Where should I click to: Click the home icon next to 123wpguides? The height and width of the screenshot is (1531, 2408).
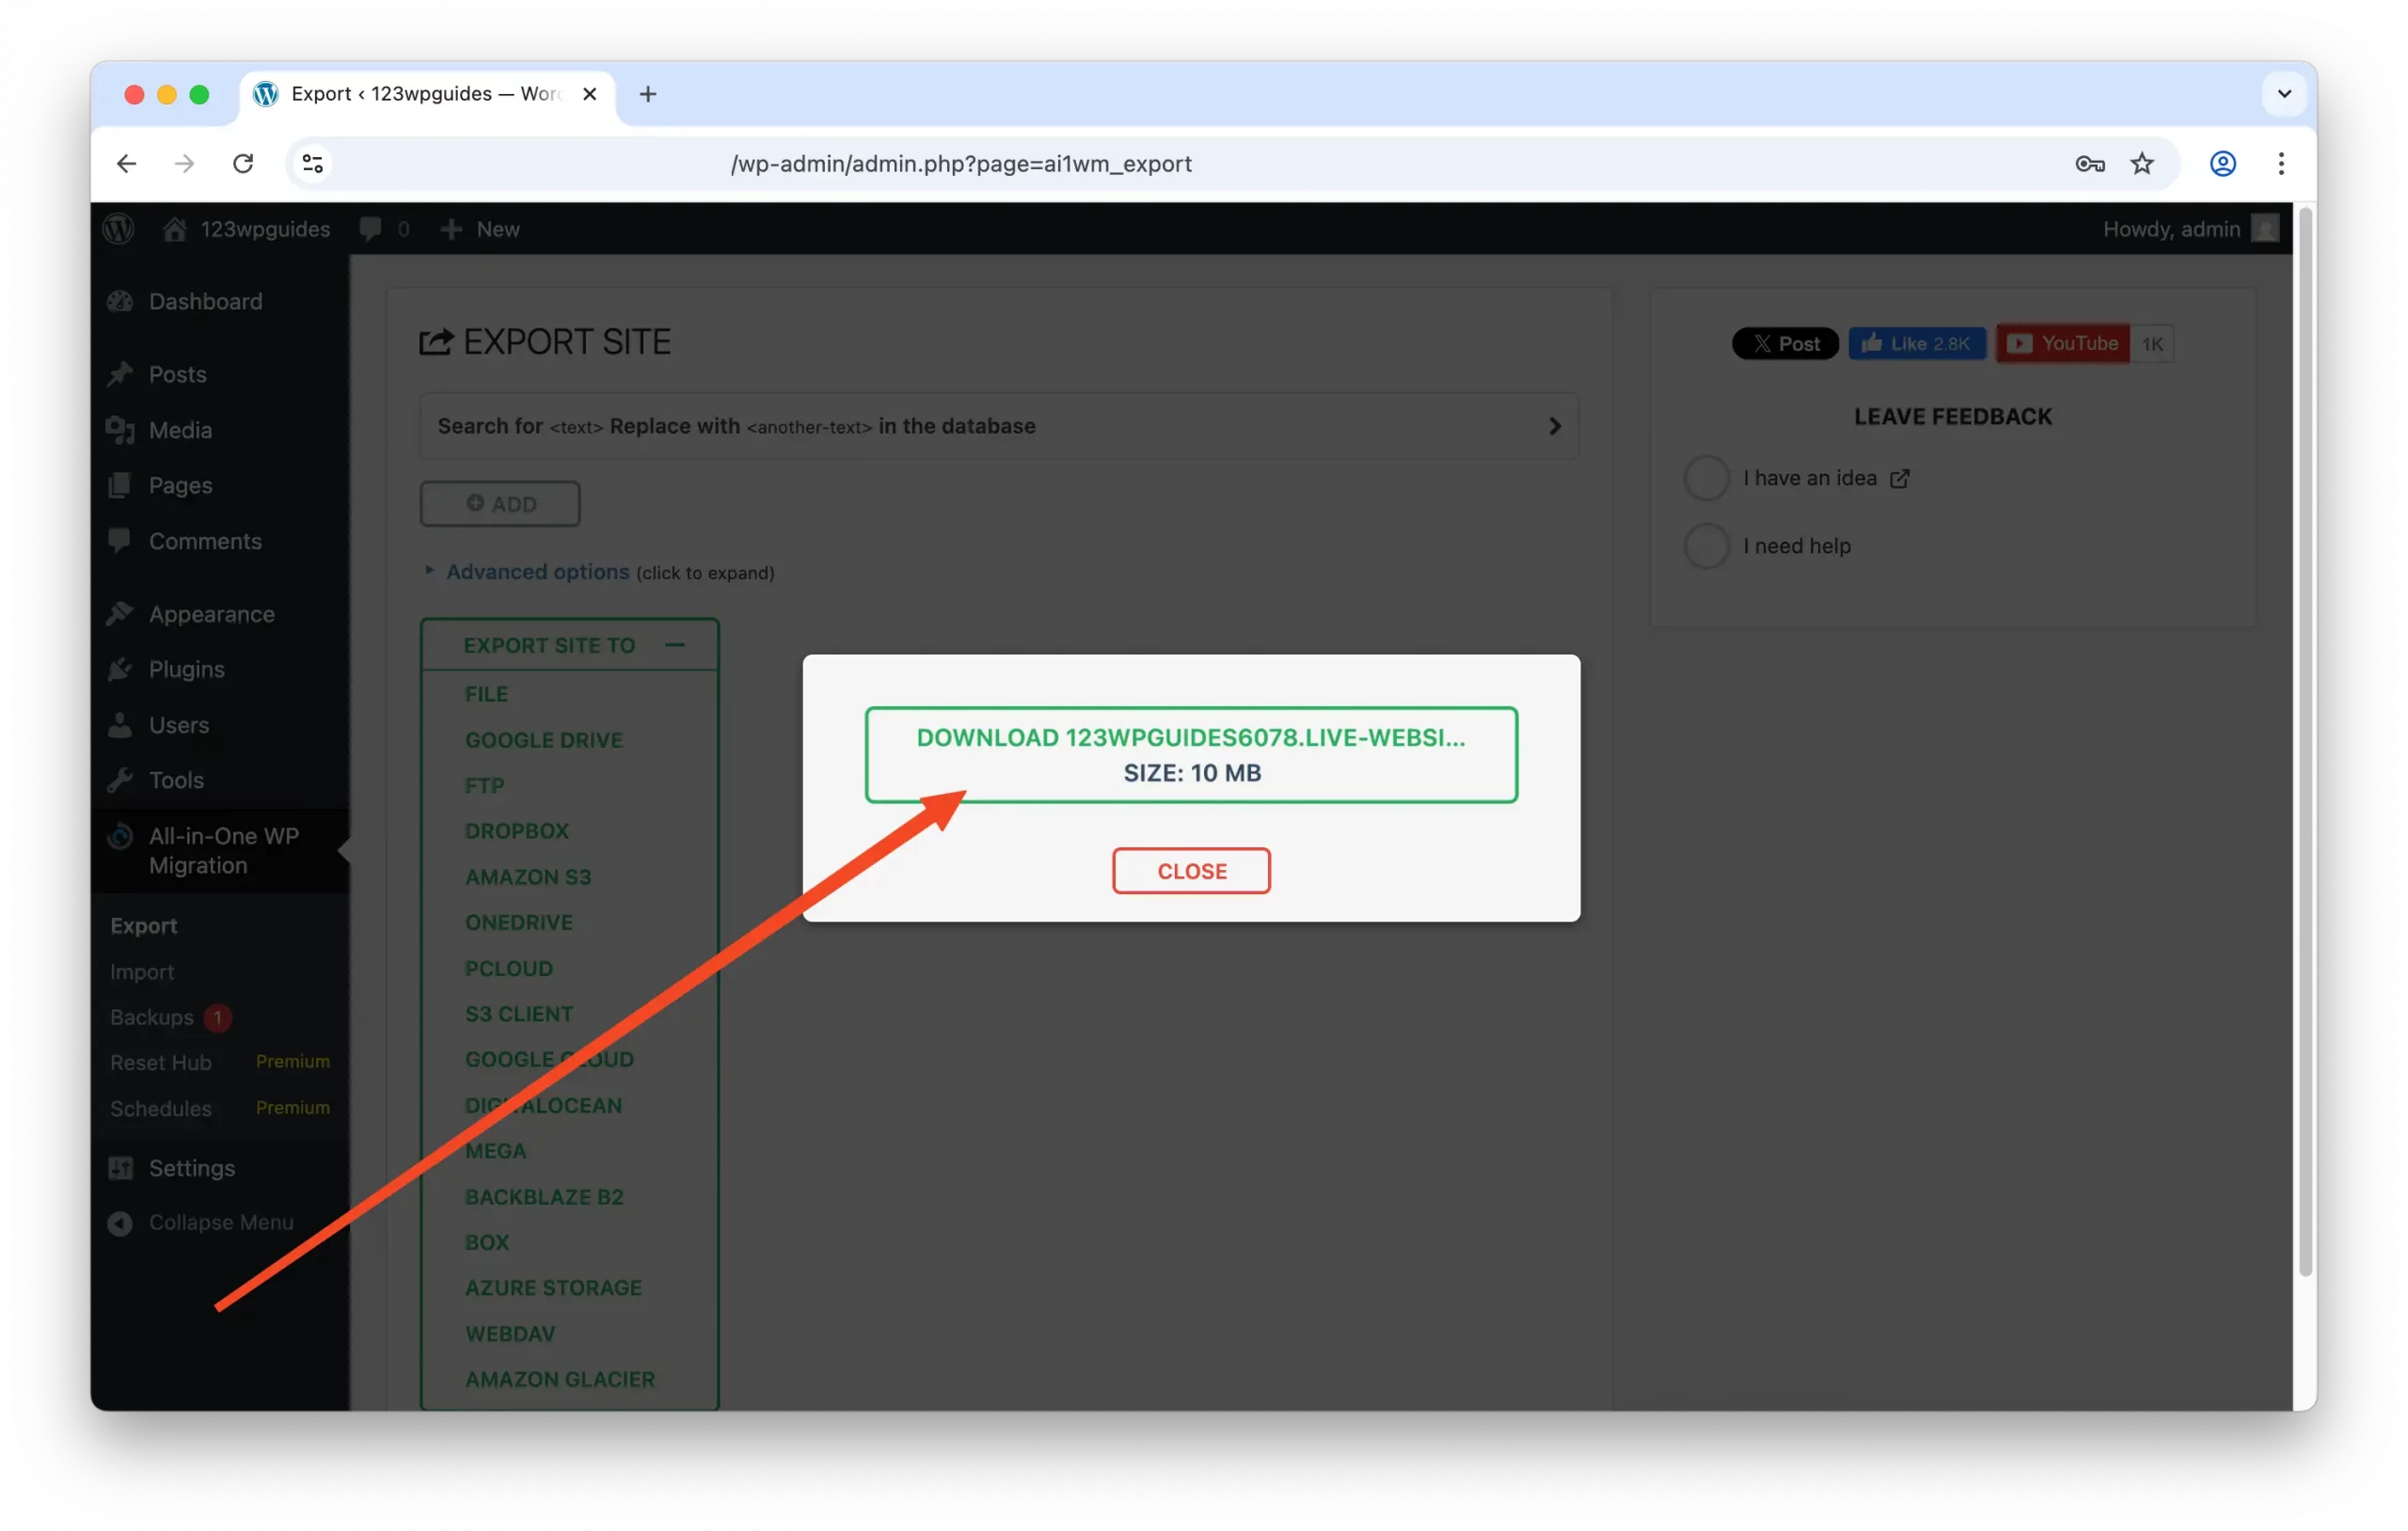[x=175, y=229]
